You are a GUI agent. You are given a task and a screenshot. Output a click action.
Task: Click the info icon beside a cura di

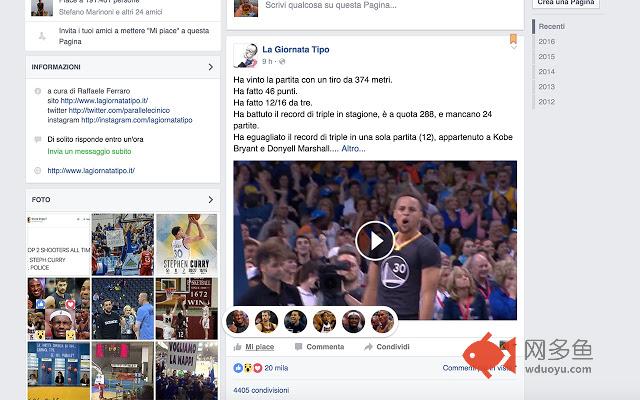pyautogui.click(x=38, y=91)
